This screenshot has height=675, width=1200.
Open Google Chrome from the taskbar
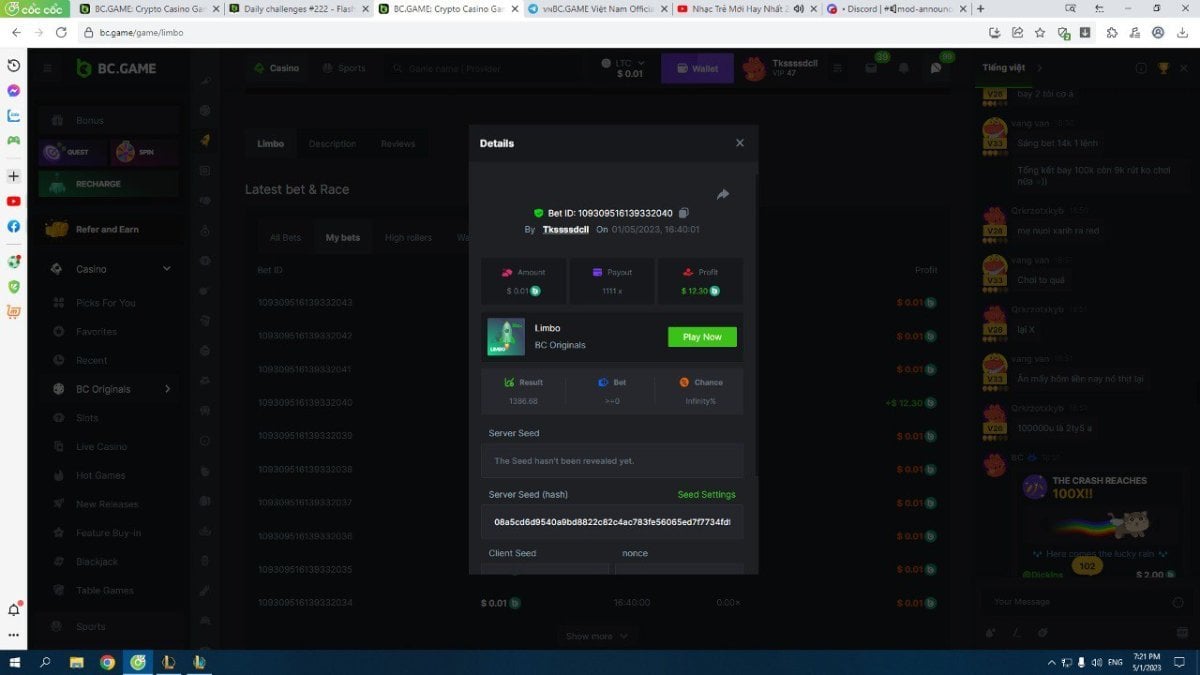(107, 662)
